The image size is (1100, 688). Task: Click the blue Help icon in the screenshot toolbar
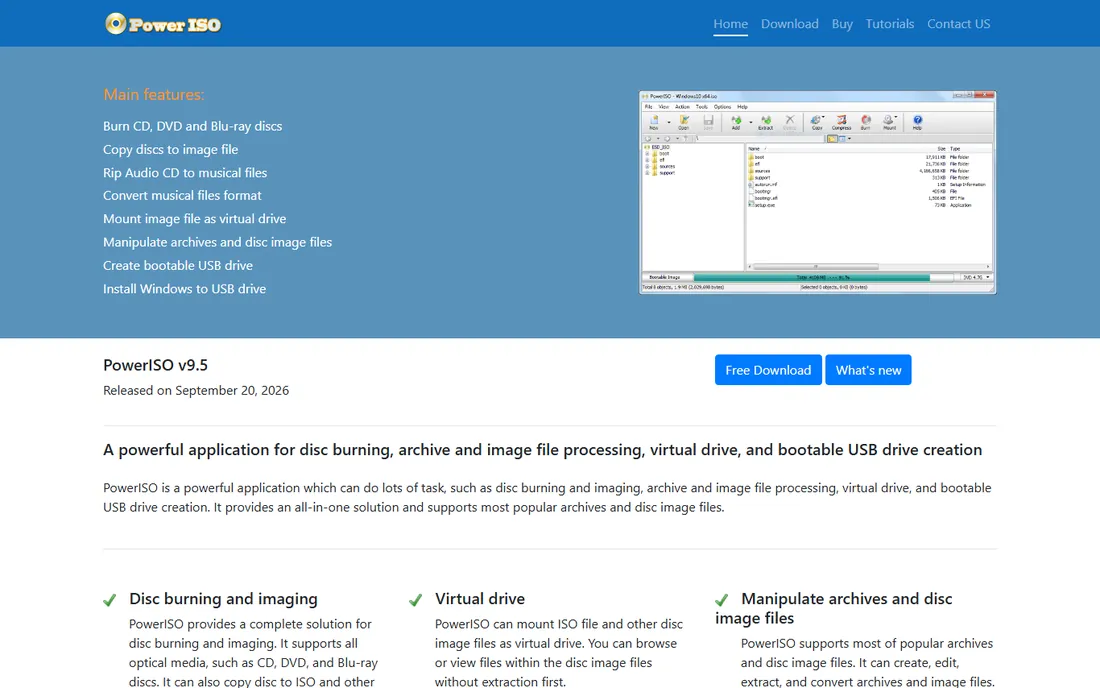coord(918,122)
